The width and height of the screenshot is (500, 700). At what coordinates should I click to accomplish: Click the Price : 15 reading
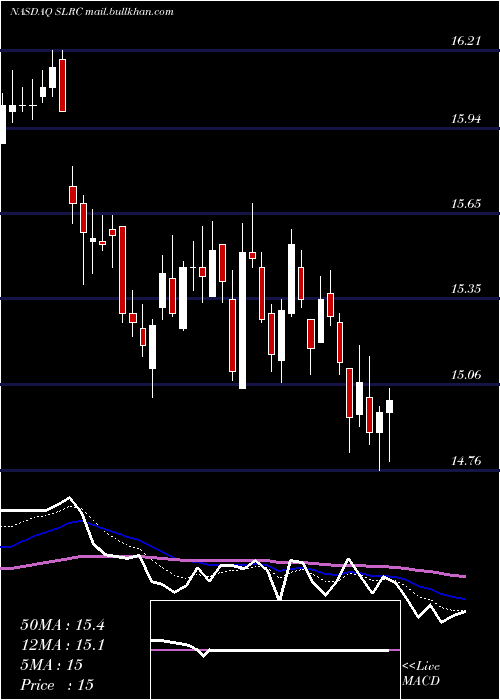[57, 685]
